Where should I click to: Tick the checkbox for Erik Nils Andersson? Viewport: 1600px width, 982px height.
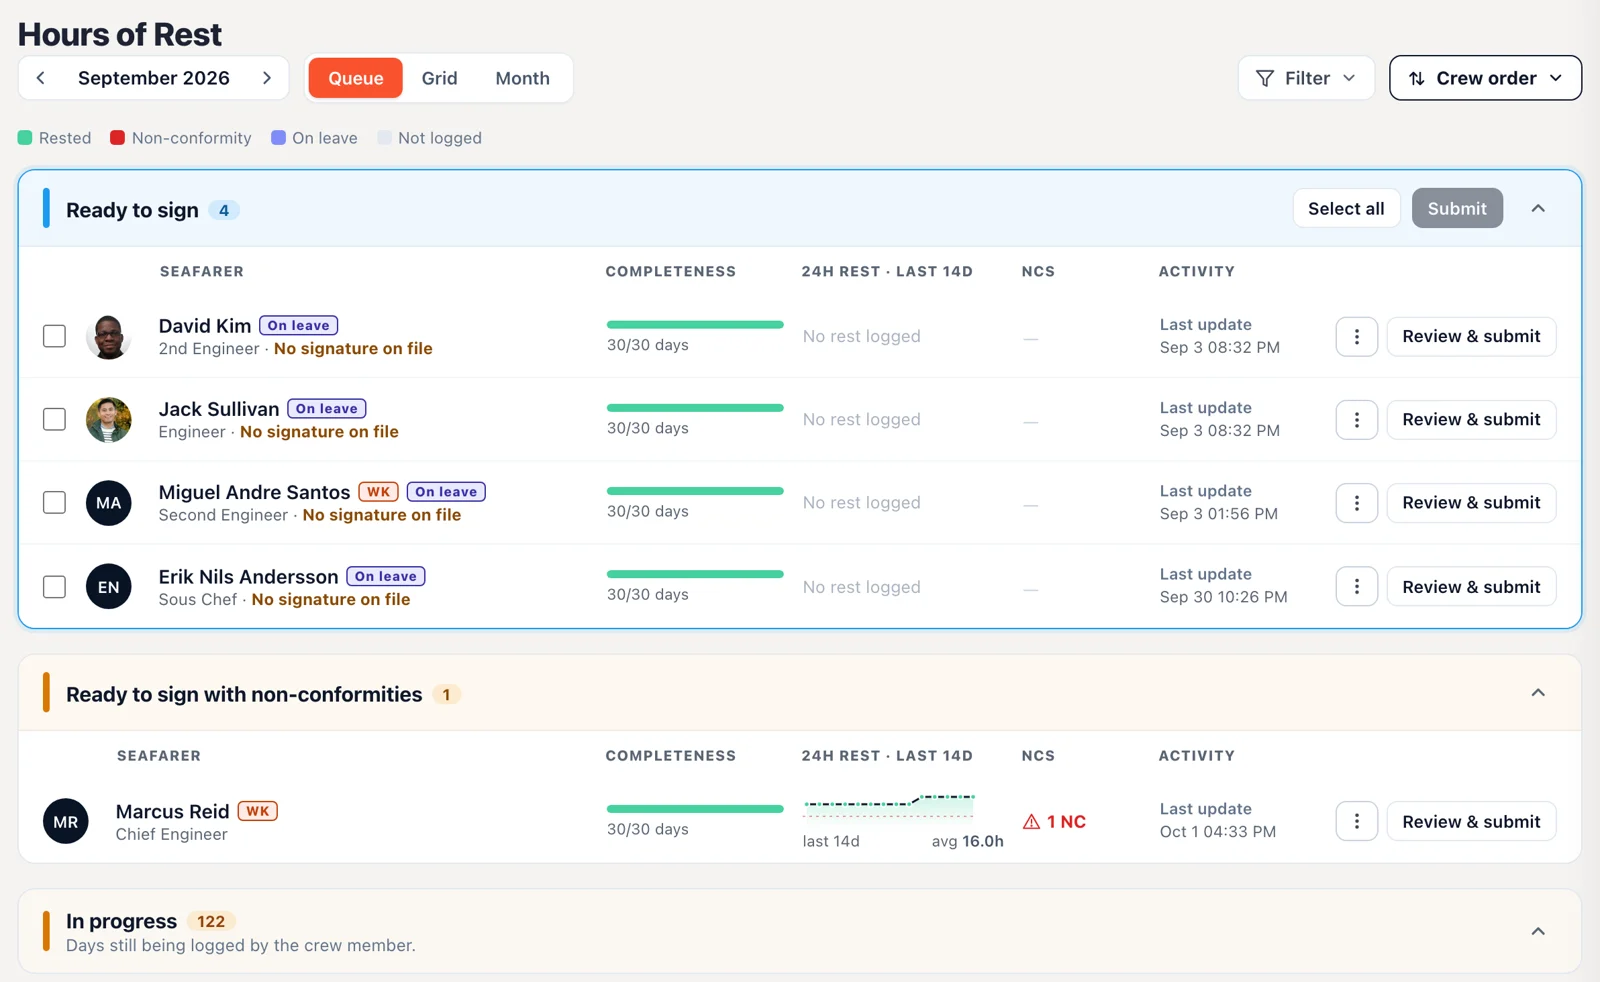tap(55, 587)
